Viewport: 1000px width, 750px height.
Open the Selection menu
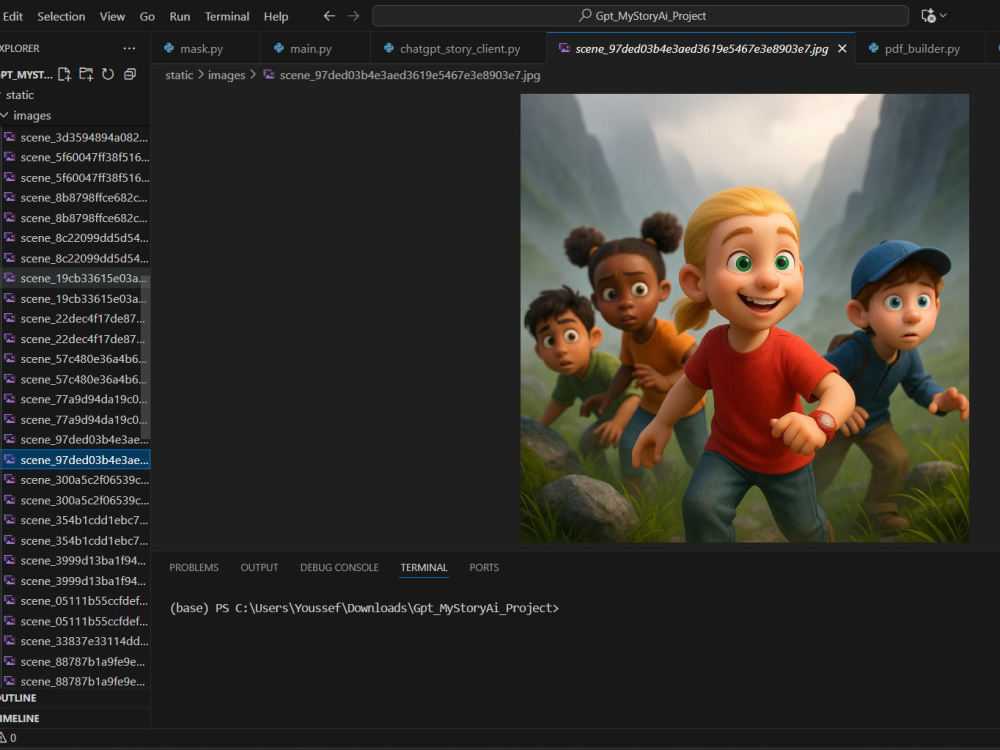click(61, 17)
